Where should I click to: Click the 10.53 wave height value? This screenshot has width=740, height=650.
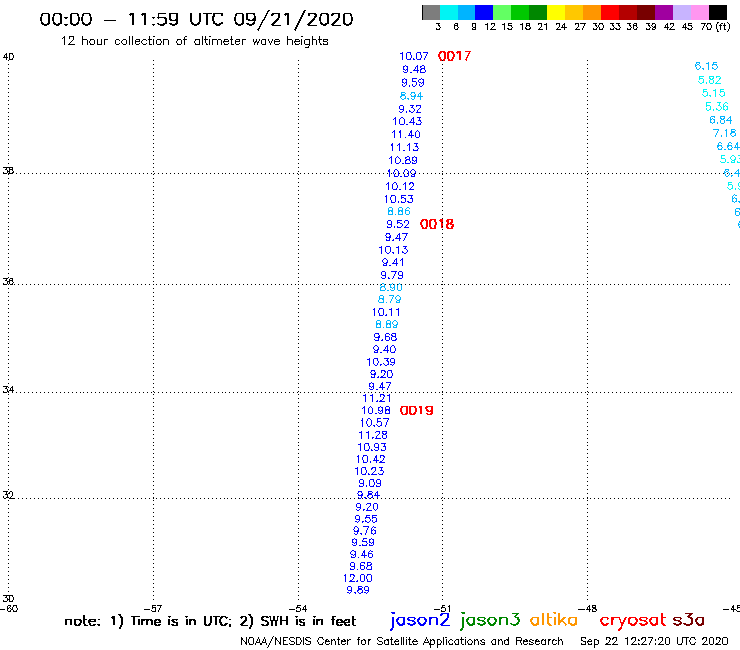point(399,199)
